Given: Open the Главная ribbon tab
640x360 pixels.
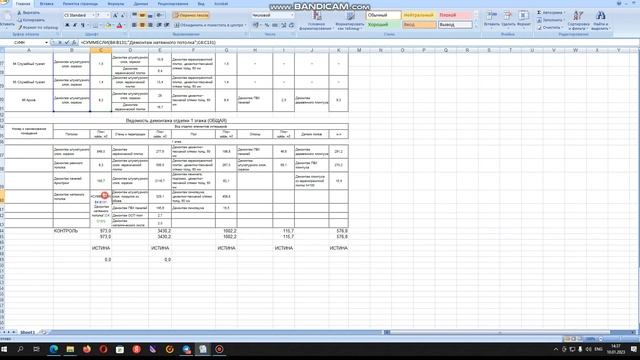Looking at the screenshot, I should (23, 4).
